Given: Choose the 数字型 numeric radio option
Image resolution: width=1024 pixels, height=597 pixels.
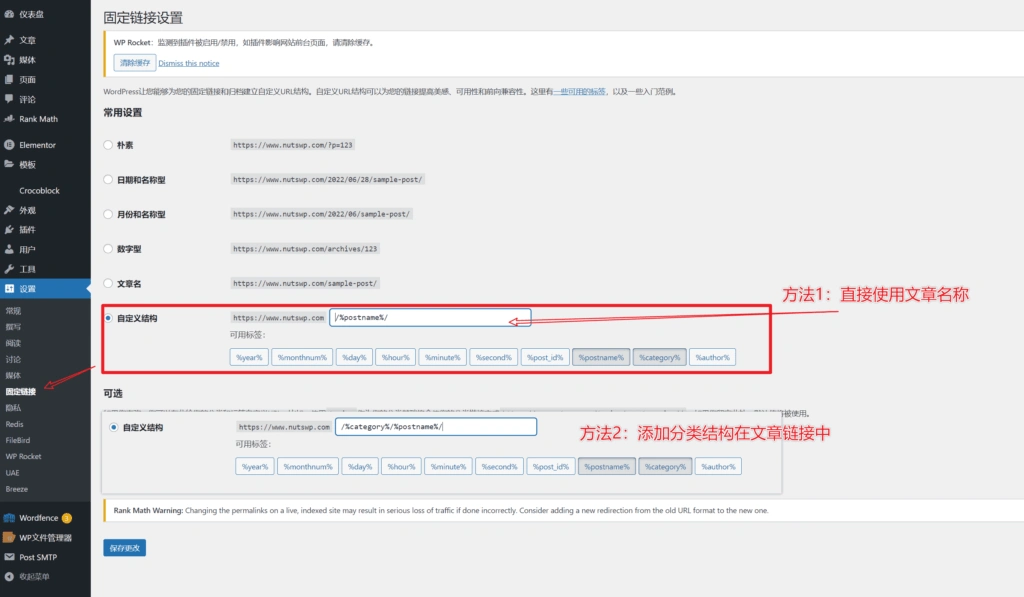Looking at the screenshot, I should 108,249.
